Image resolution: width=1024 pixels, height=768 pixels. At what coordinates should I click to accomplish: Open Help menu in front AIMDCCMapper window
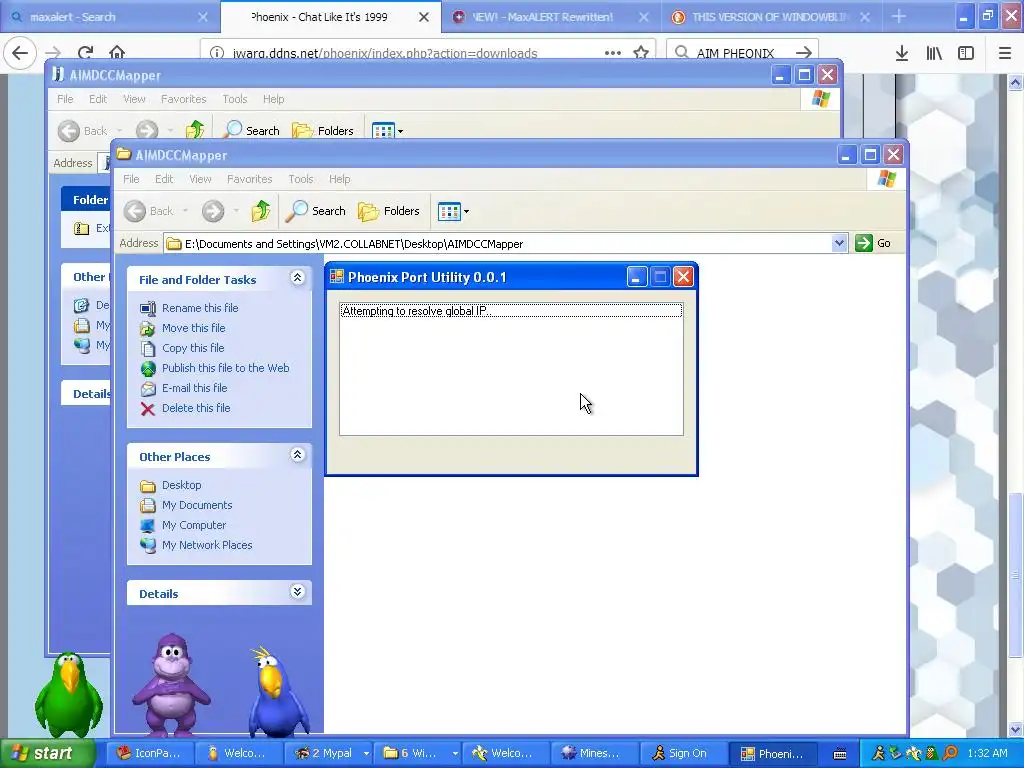pos(340,179)
